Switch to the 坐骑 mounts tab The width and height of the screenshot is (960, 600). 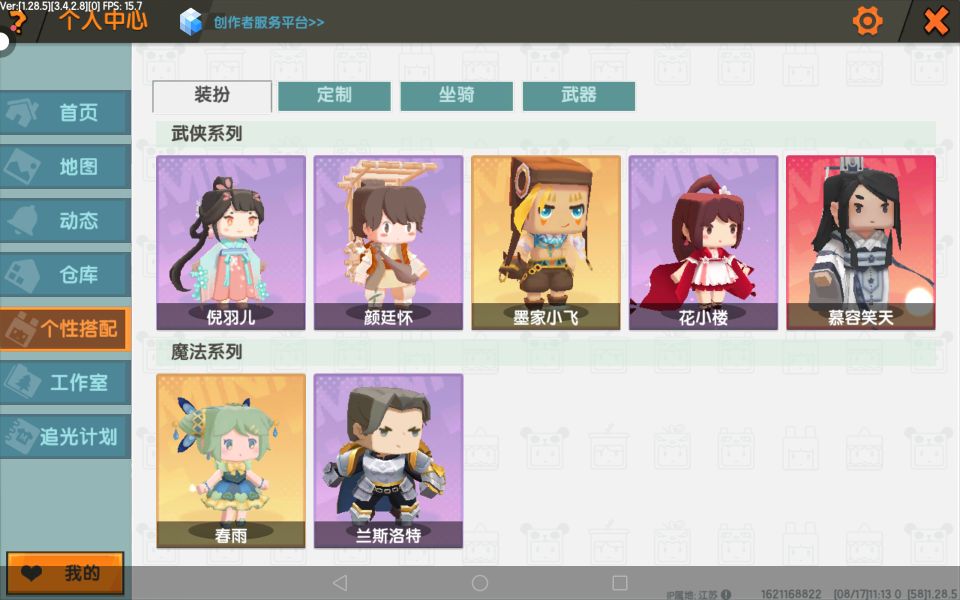[457, 96]
